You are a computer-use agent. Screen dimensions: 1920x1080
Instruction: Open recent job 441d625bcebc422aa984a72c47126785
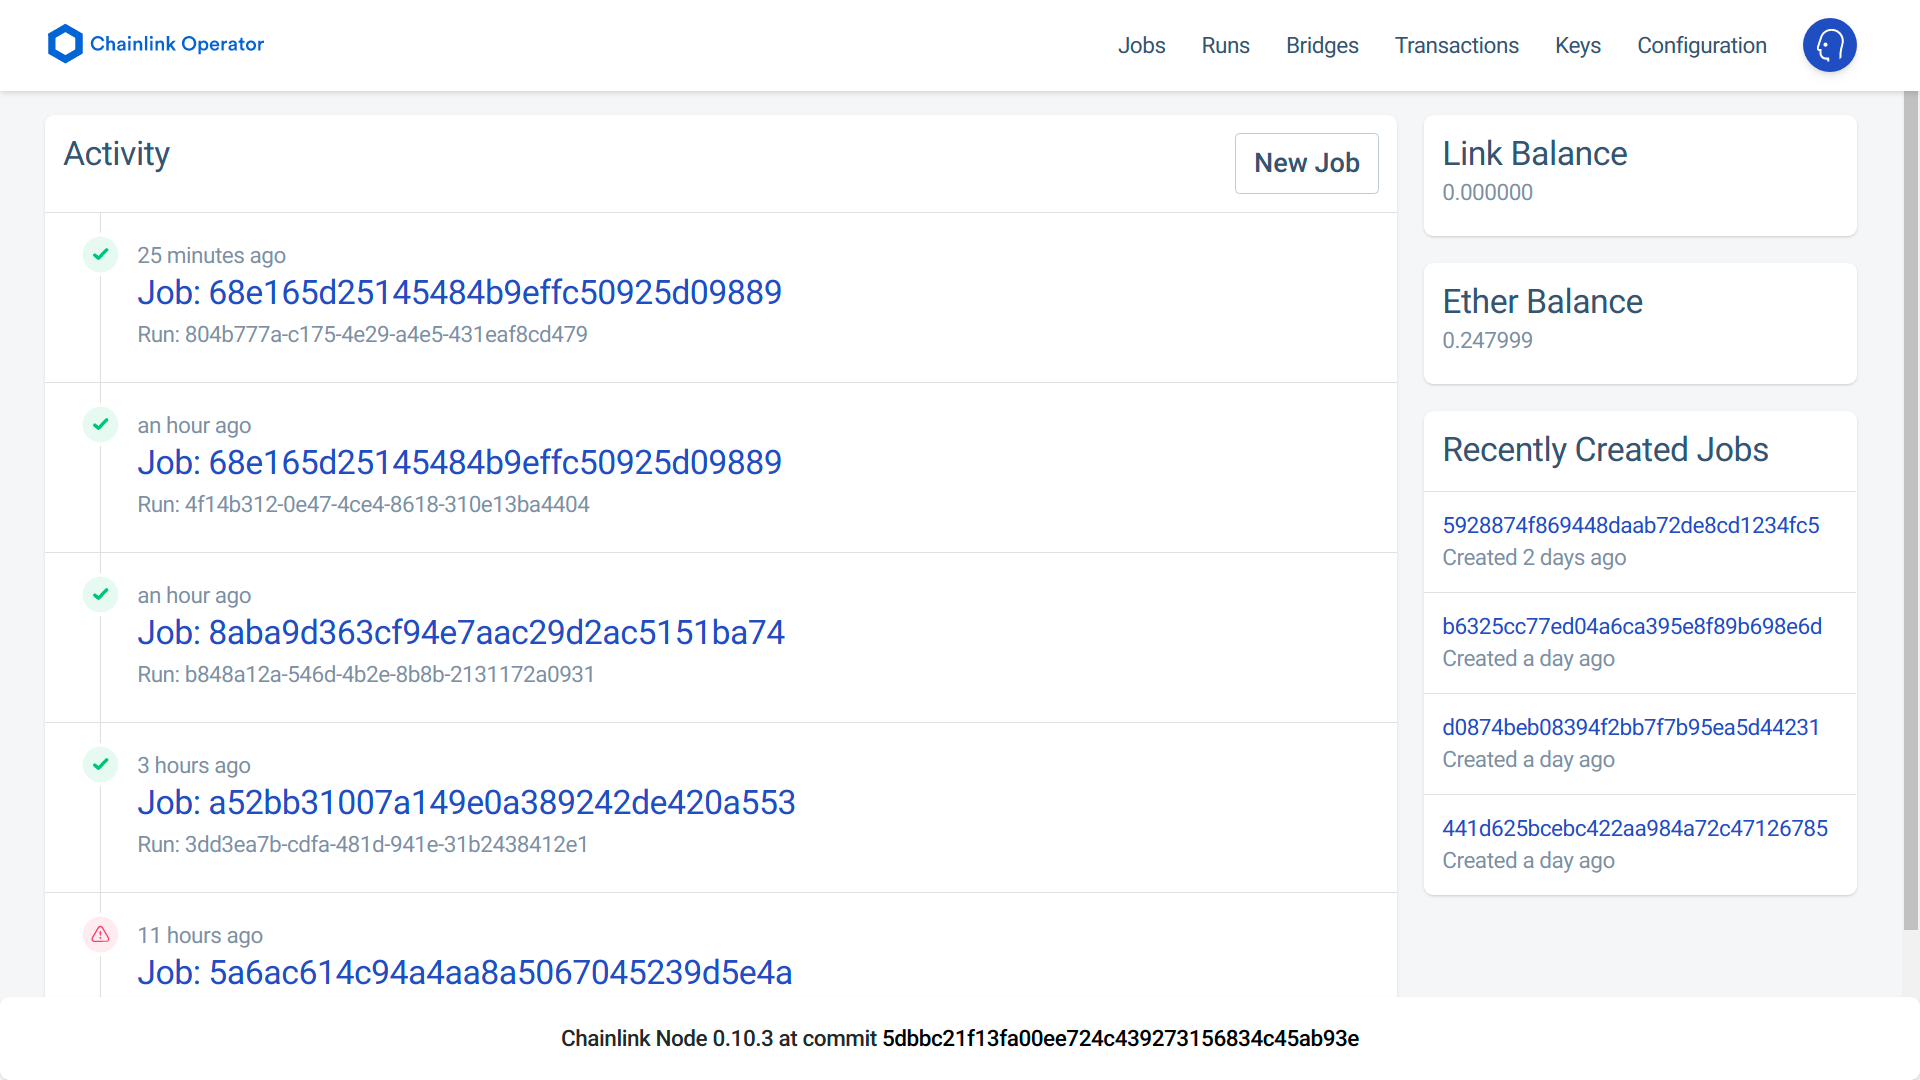(x=1634, y=829)
